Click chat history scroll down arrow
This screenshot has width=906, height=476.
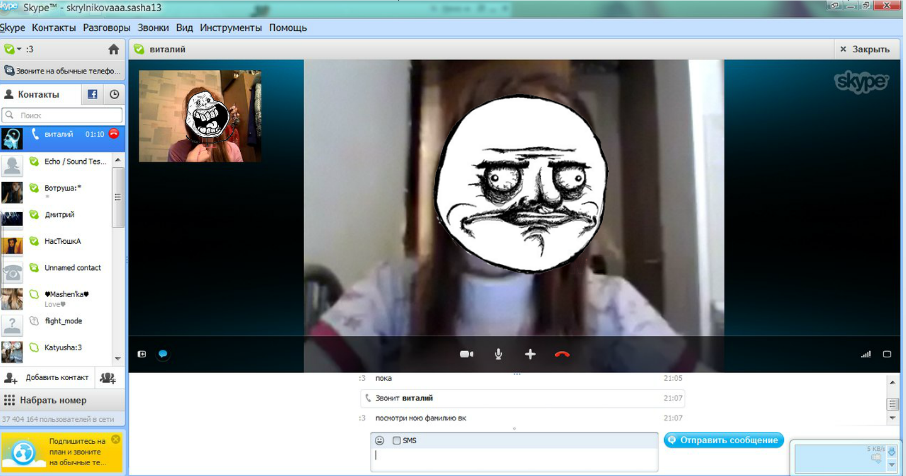(893, 418)
